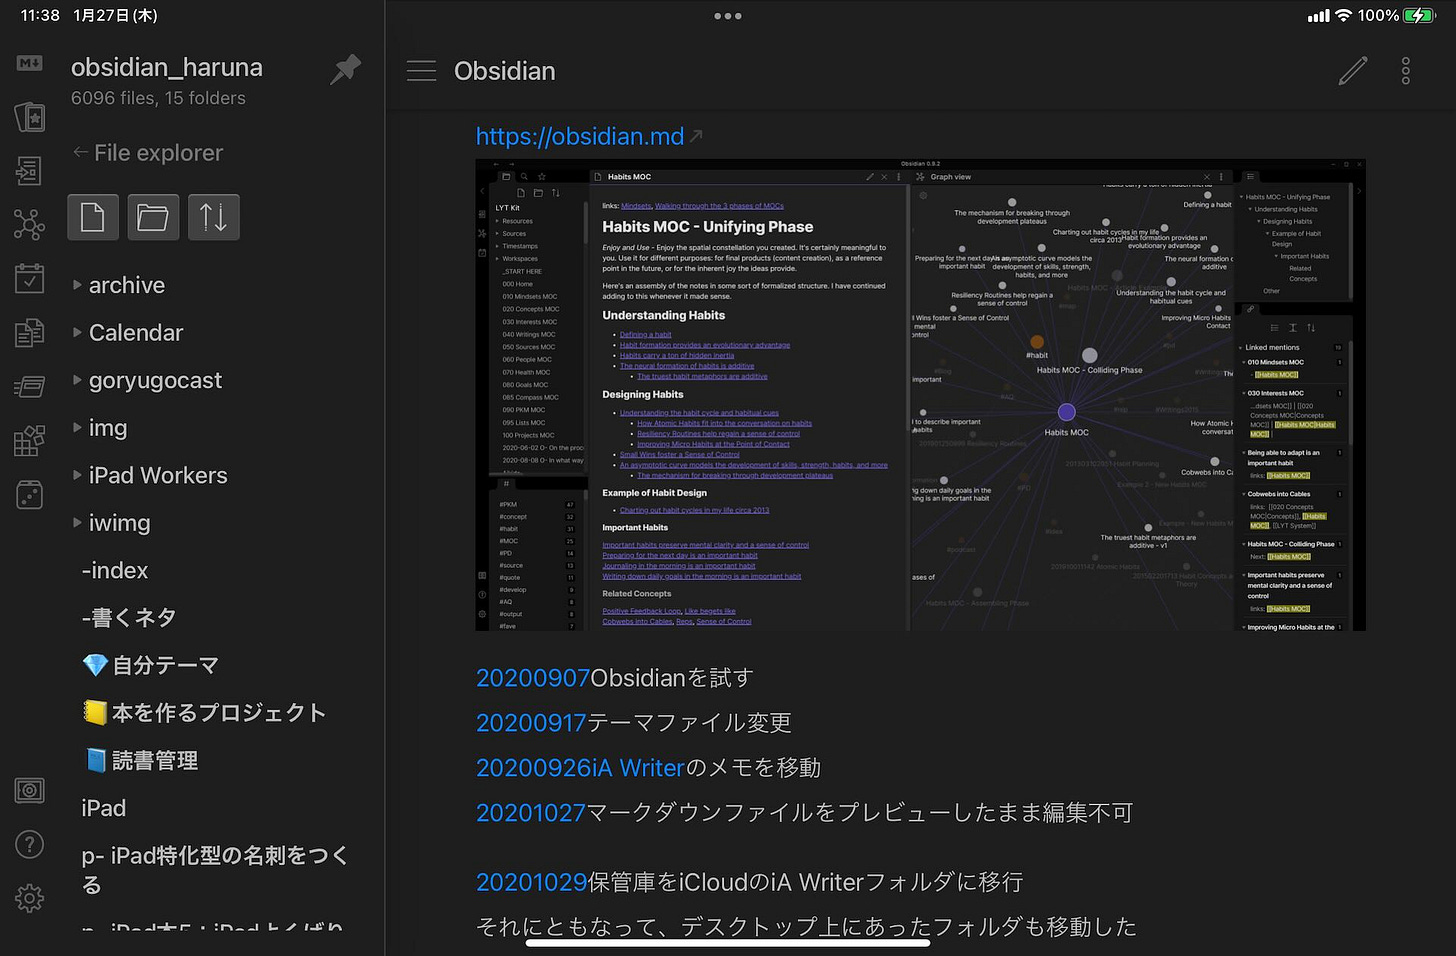Change the file sort order
Screen dimensions: 1456x956
point(213,217)
